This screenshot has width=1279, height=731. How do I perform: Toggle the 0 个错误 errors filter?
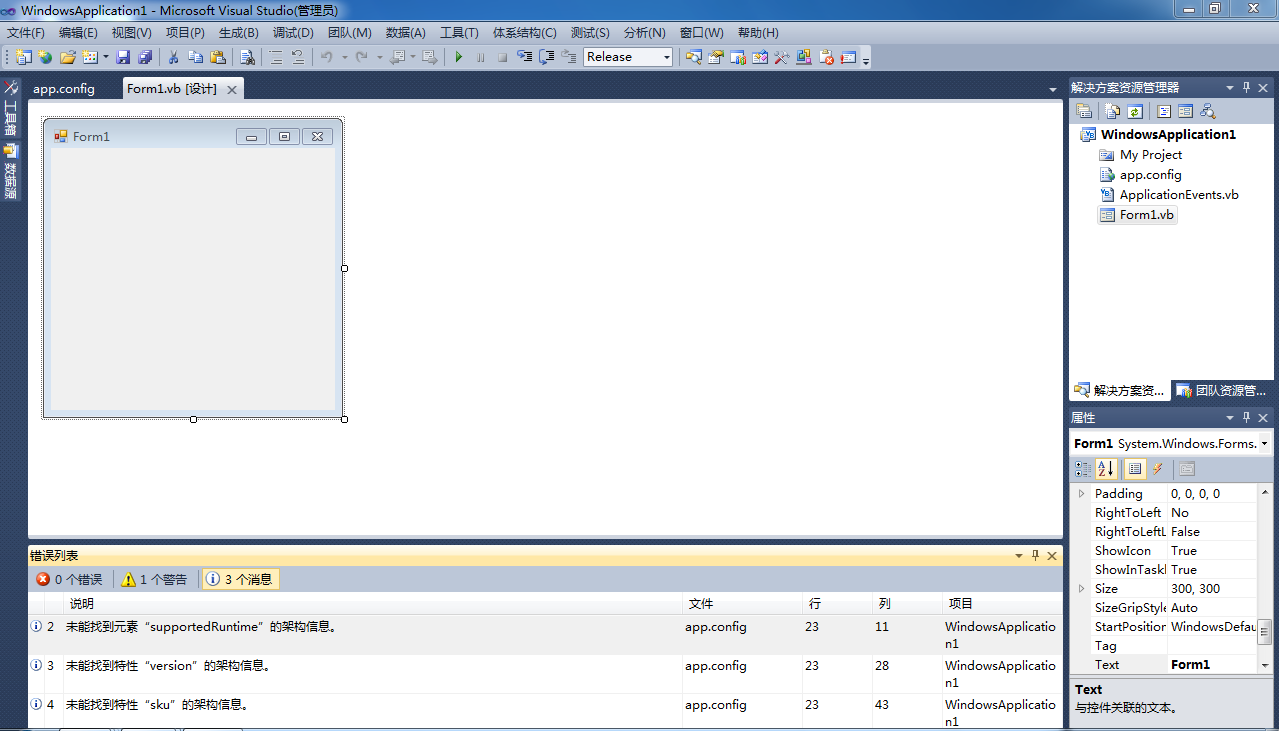(70, 579)
